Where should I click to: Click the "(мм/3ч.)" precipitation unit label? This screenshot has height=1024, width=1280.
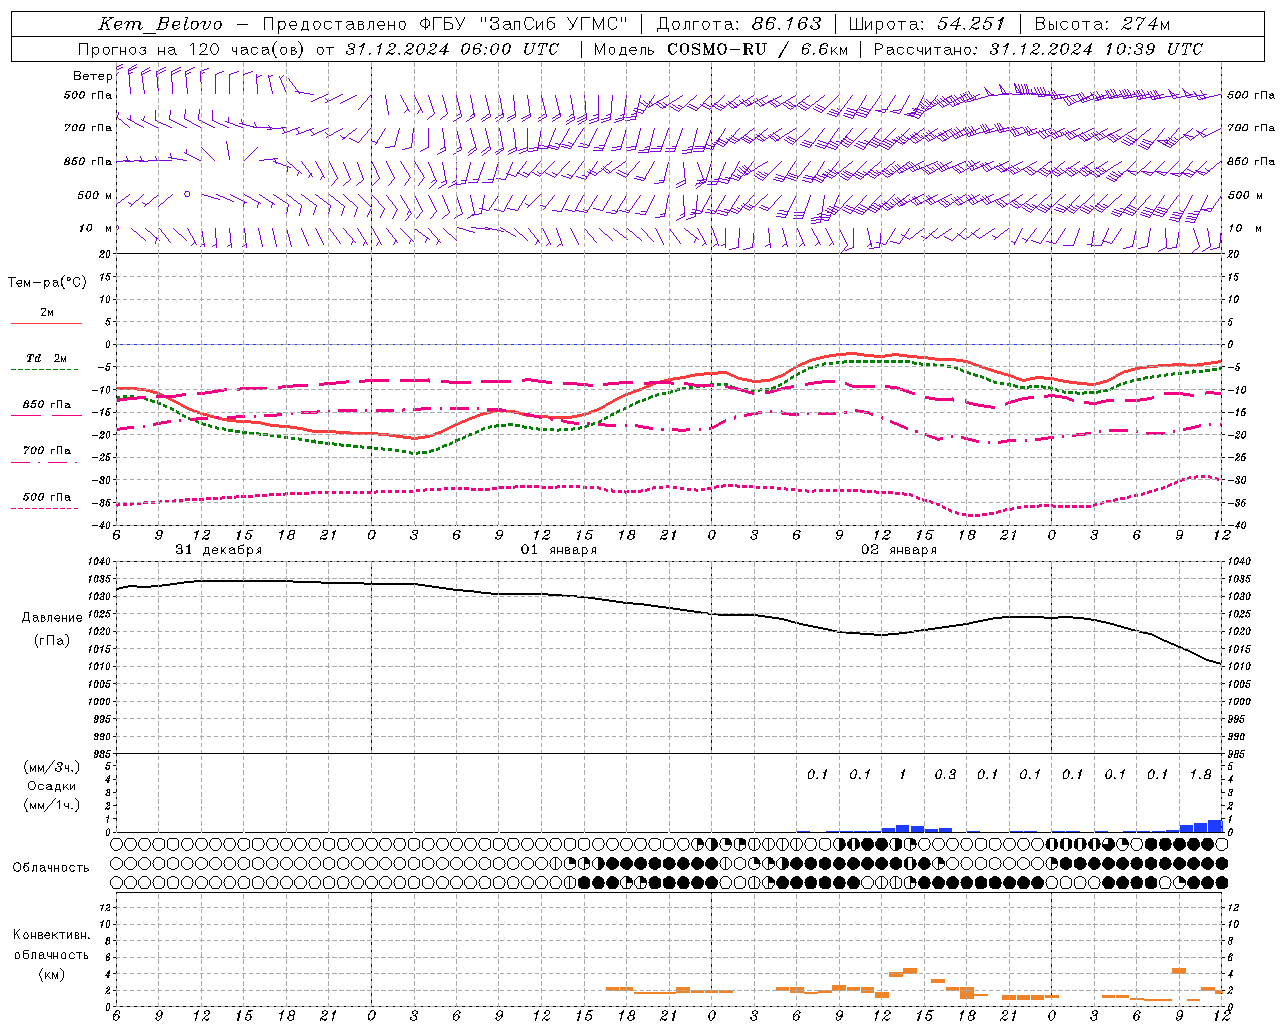coord(51,767)
